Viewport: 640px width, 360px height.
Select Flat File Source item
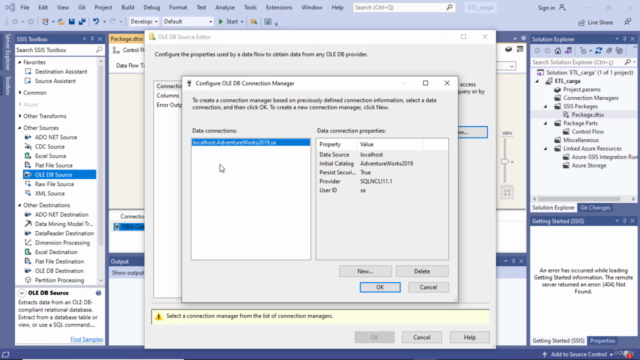pyautogui.click(x=53, y=165)
